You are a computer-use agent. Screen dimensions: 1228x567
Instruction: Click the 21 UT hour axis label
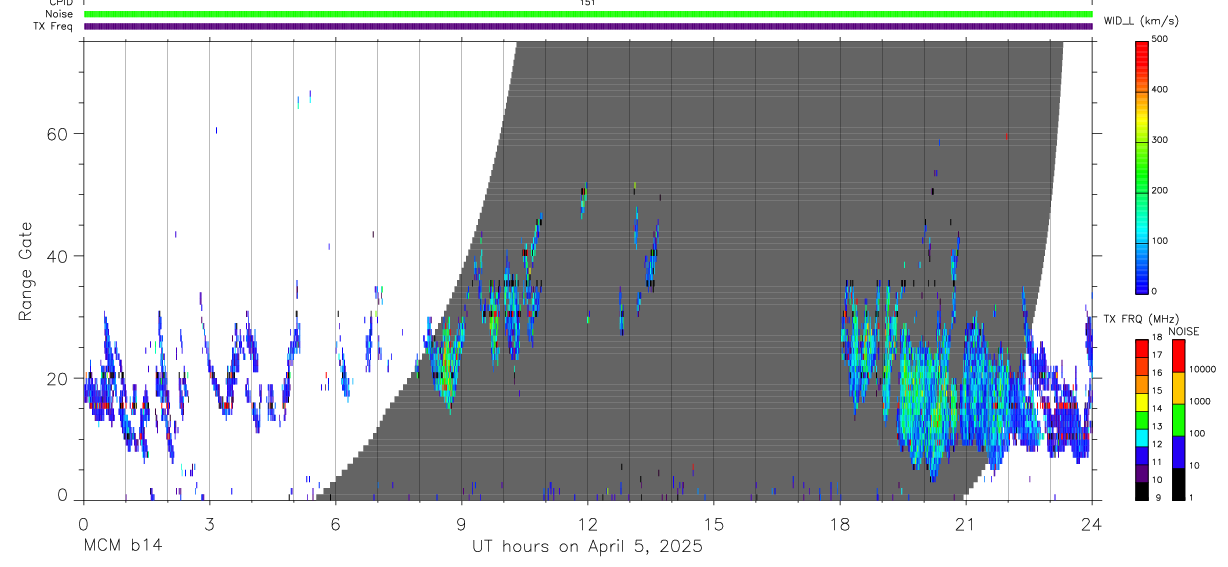[x=965, y=523]
